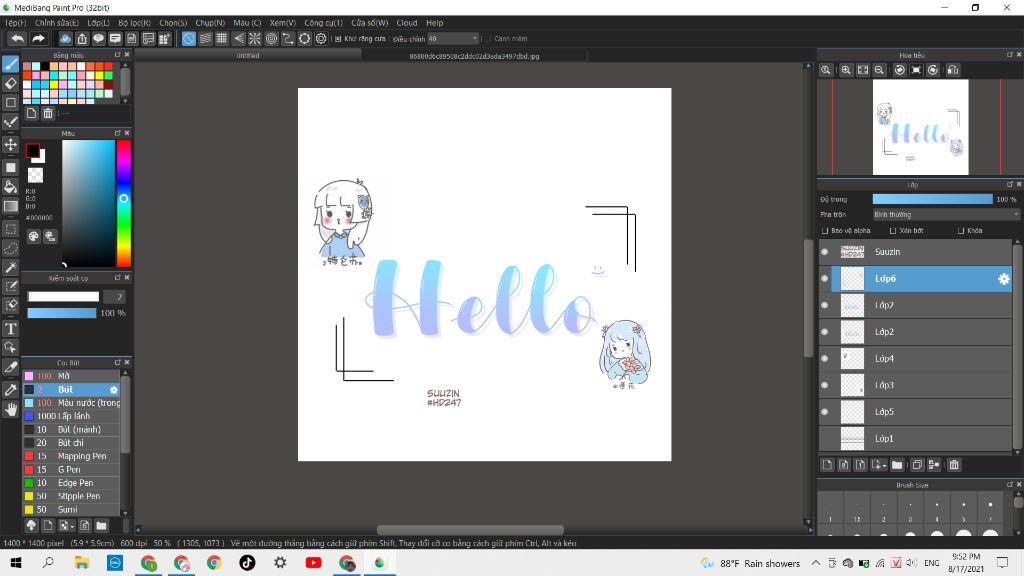The image size is (1024, 576).
Task: Click the navigator preview thumbnail
Action: [921, 127]
